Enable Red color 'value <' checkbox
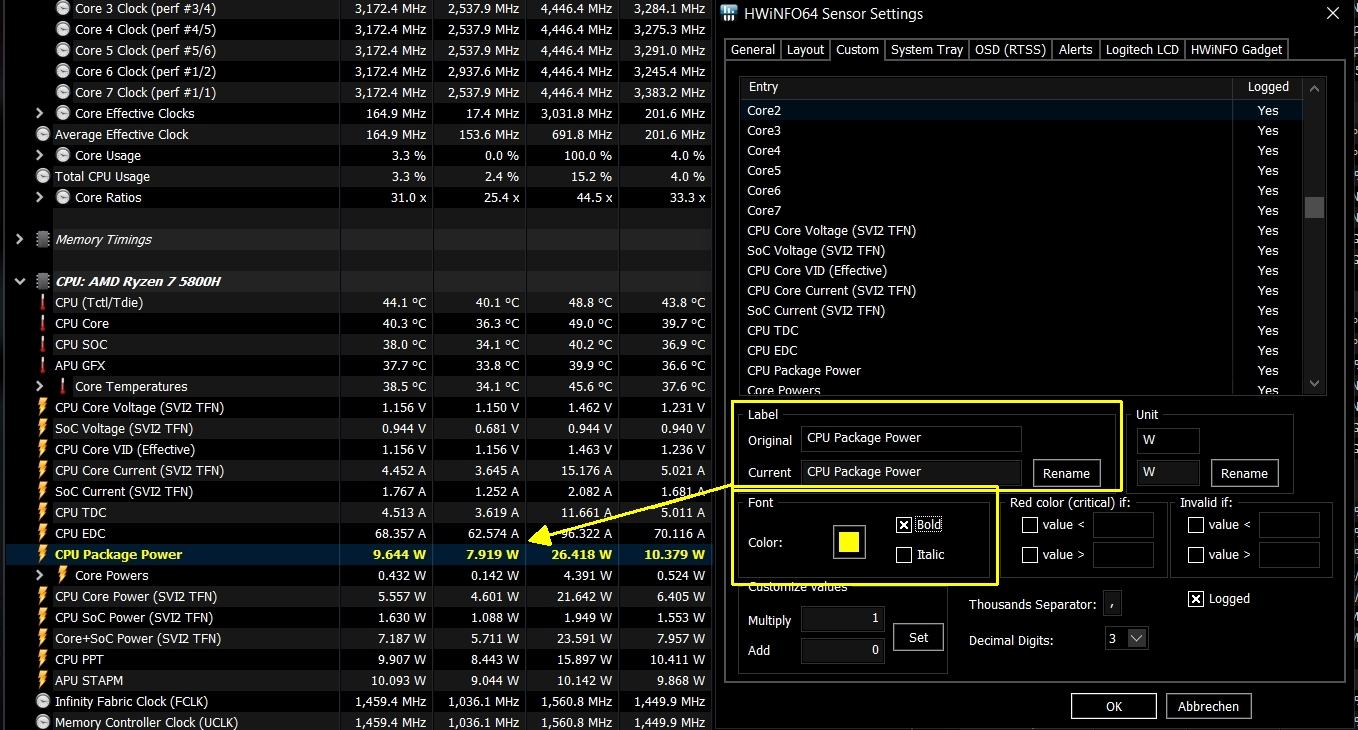The image size is (1358, 730). [x=1029, y=525]
